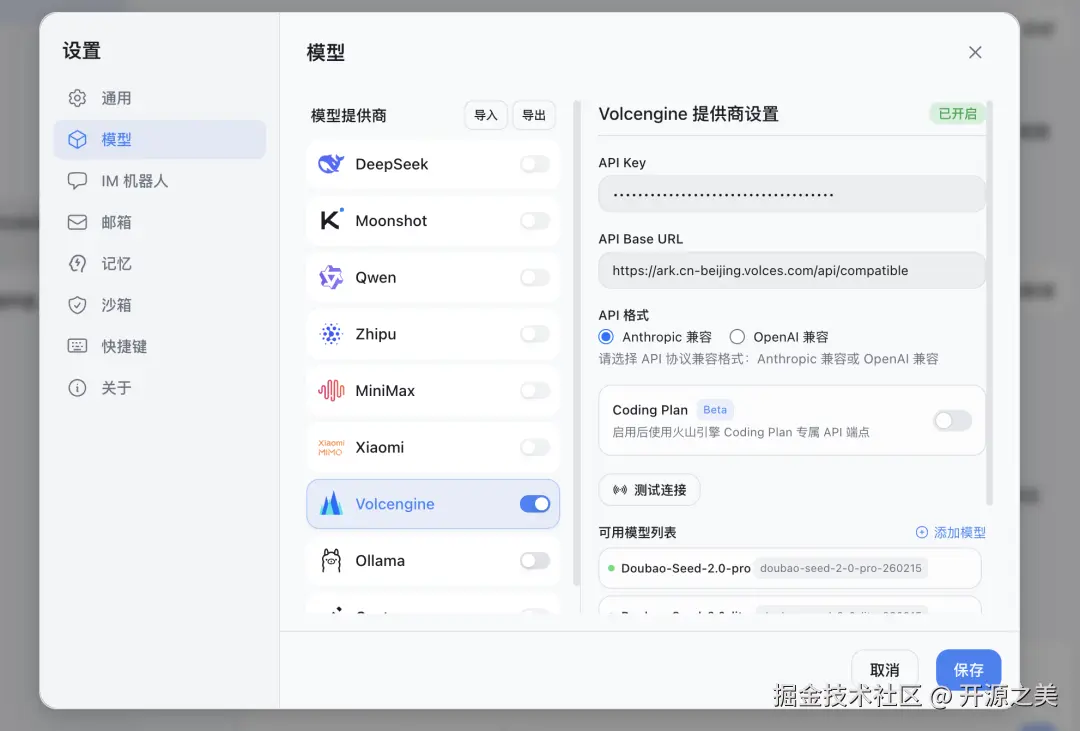This screenshot has width=1080, height=731.
Task: Click into the API Base URL field
Action: tap(791, 270)
